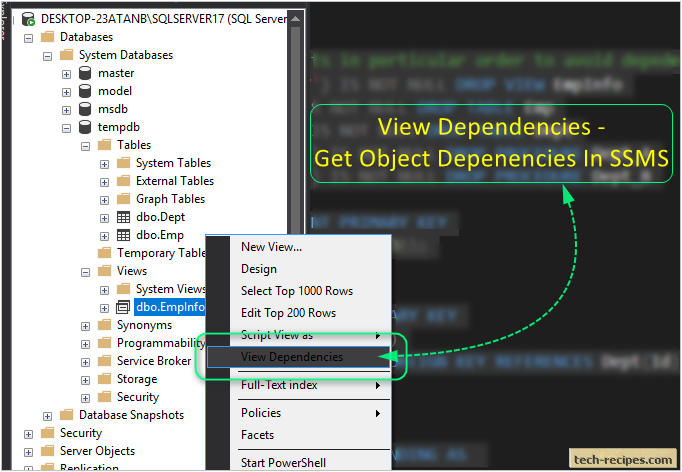Expand the Database Snapshots node

pos(47,416)
